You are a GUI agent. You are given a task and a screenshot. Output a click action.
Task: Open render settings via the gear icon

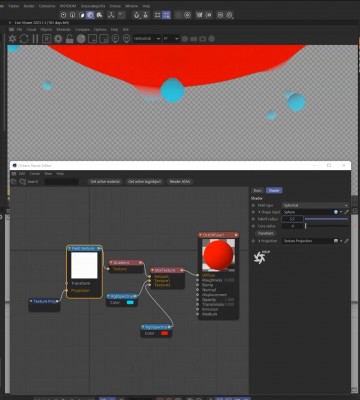[x=58, y=39]
